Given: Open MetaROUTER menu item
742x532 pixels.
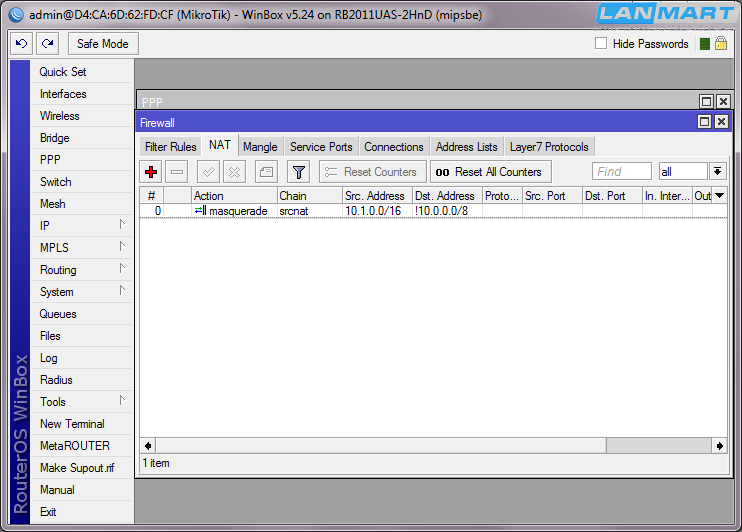Looking at the screenshot, I should 81,446.
